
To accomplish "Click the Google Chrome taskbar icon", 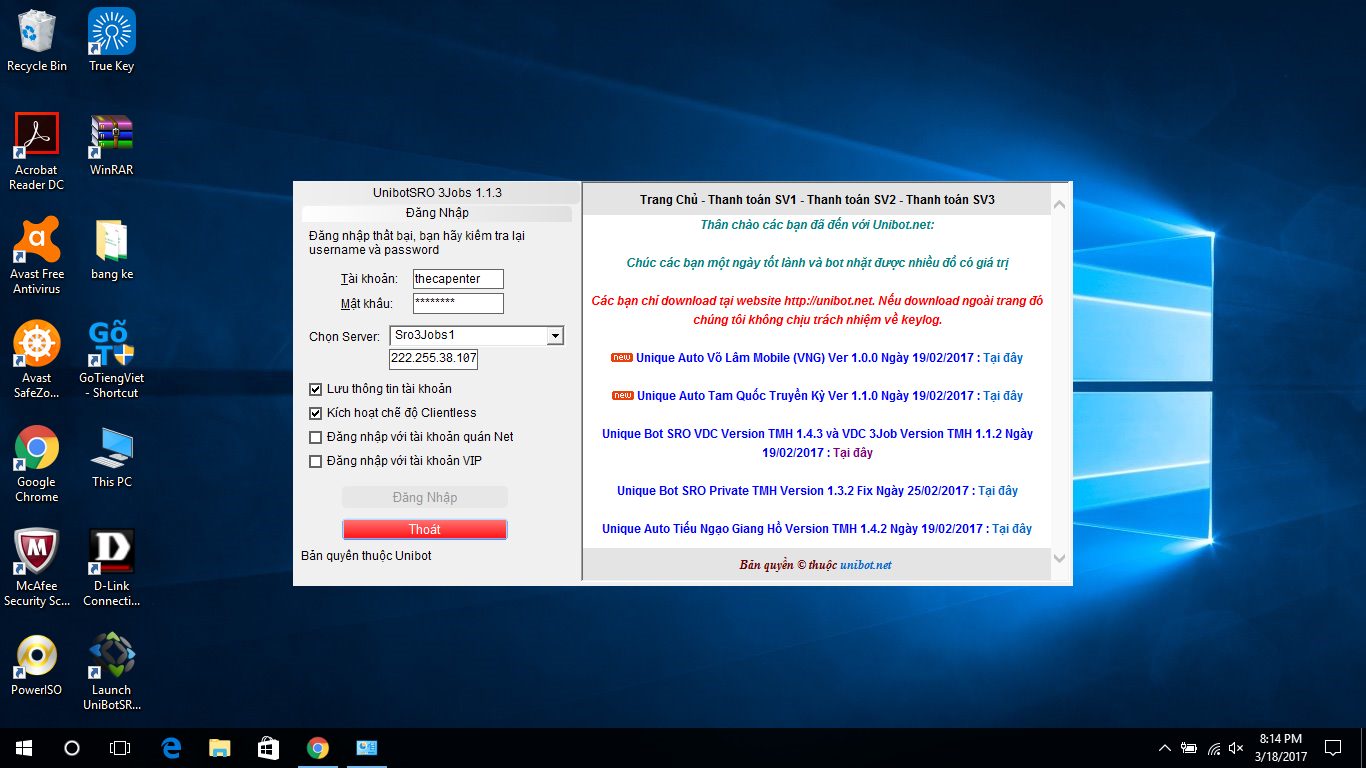I will (318, 747).
